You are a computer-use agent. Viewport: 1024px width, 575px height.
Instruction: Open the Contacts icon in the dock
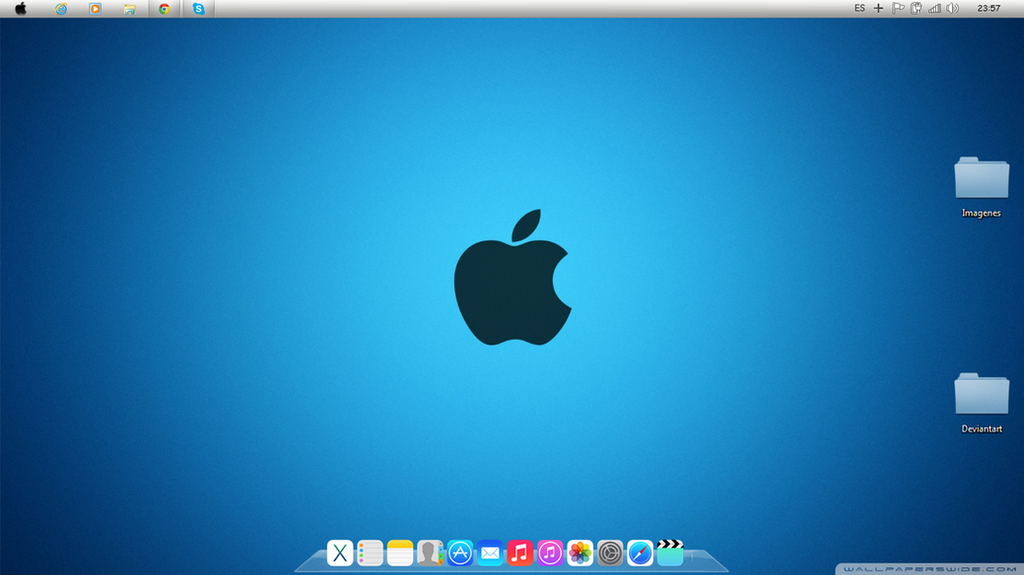[x=430, y=553]
